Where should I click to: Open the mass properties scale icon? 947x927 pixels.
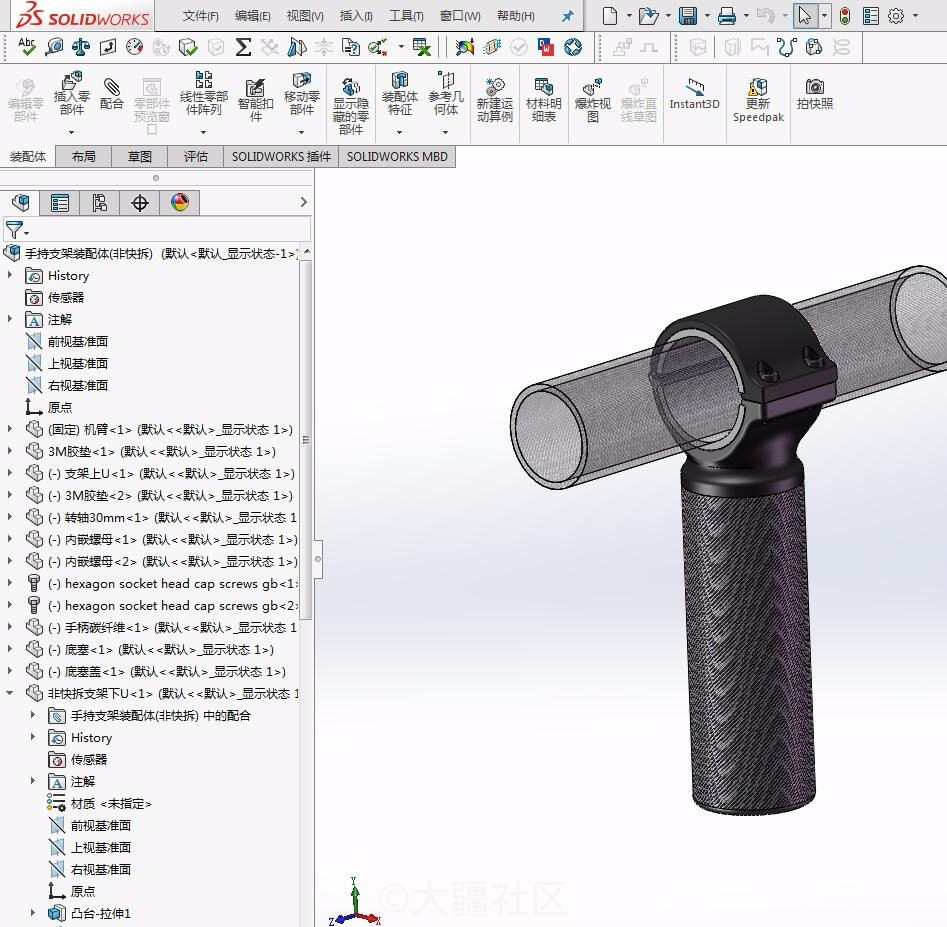pos(81,47)
